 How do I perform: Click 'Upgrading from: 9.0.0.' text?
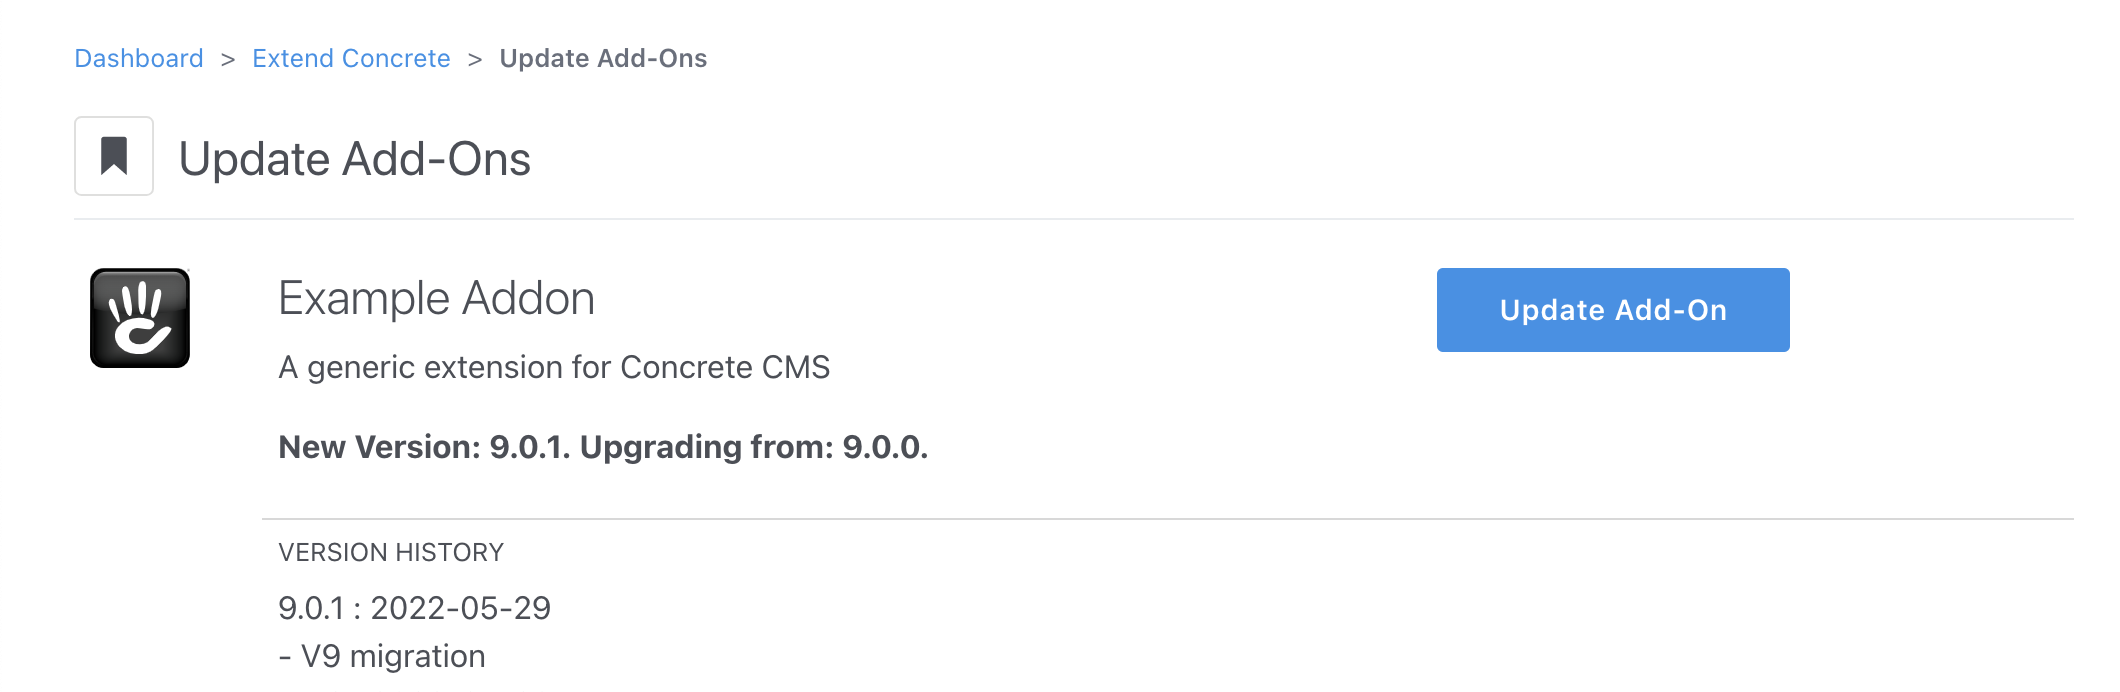754,447
